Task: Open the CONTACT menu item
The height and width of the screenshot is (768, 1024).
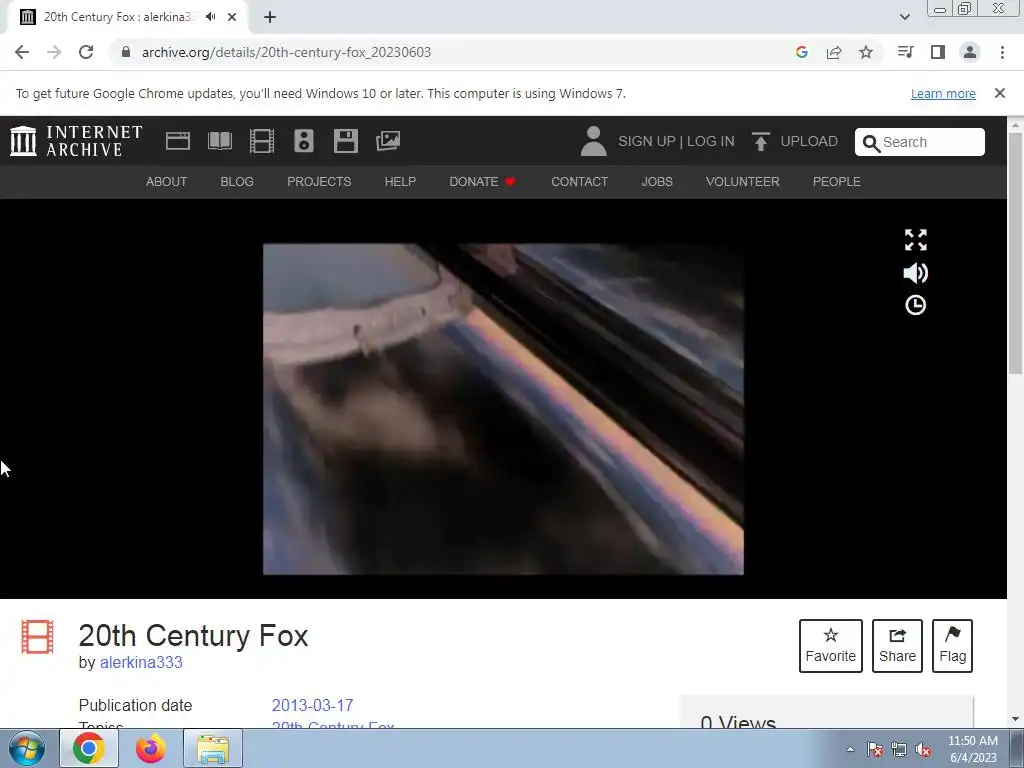Action: coord(579,182)
